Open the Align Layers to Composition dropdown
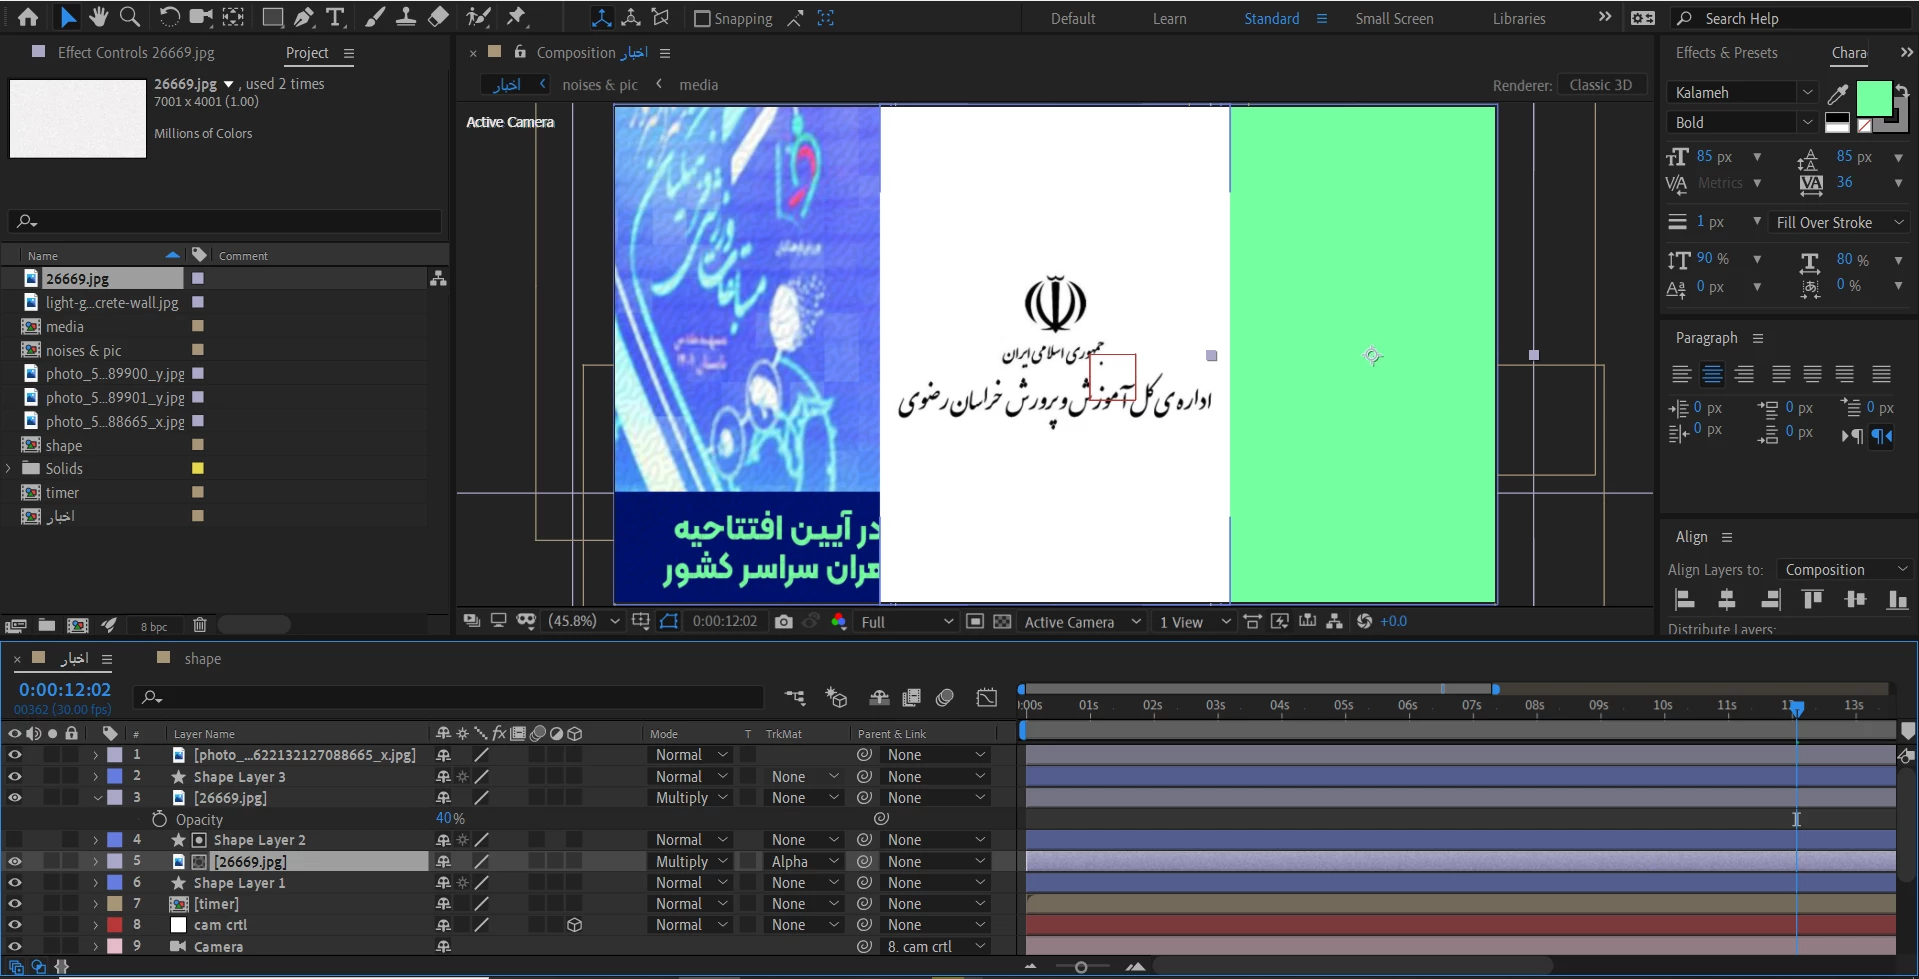 coord(1844,570)
